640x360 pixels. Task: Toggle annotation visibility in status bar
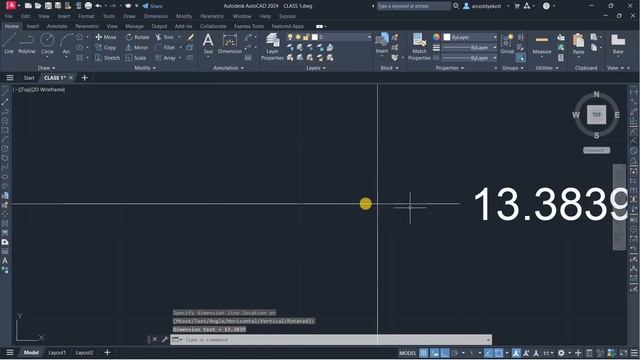[x=516, y=353]
